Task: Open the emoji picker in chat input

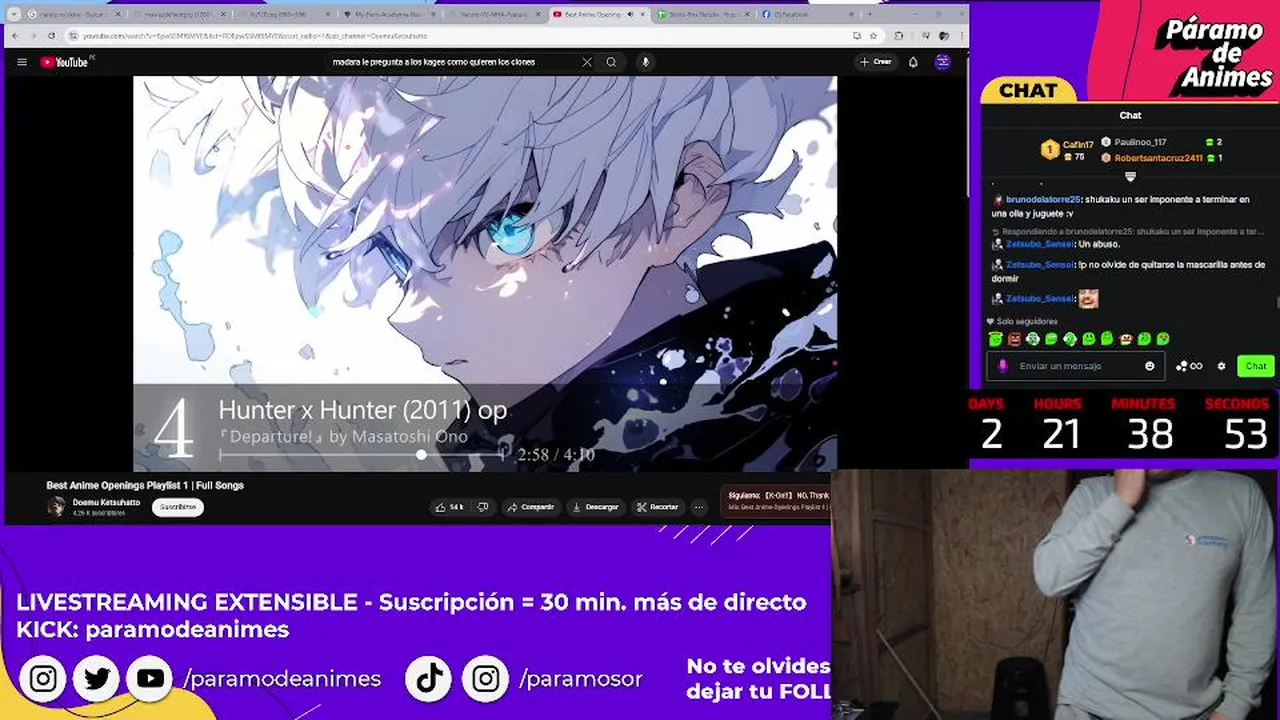Action: (x=1149, y=366)
